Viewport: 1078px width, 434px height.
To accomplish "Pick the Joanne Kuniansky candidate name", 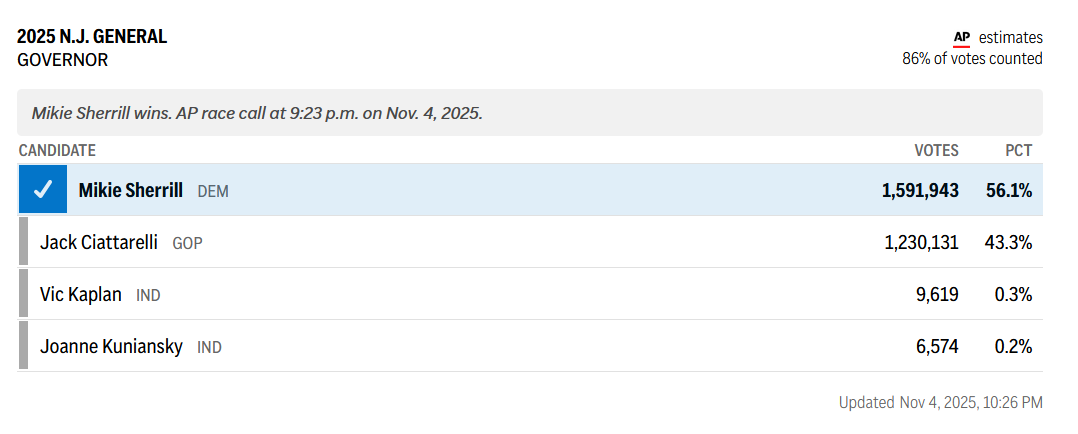I will pyautogui.click(x=111, y=347).
